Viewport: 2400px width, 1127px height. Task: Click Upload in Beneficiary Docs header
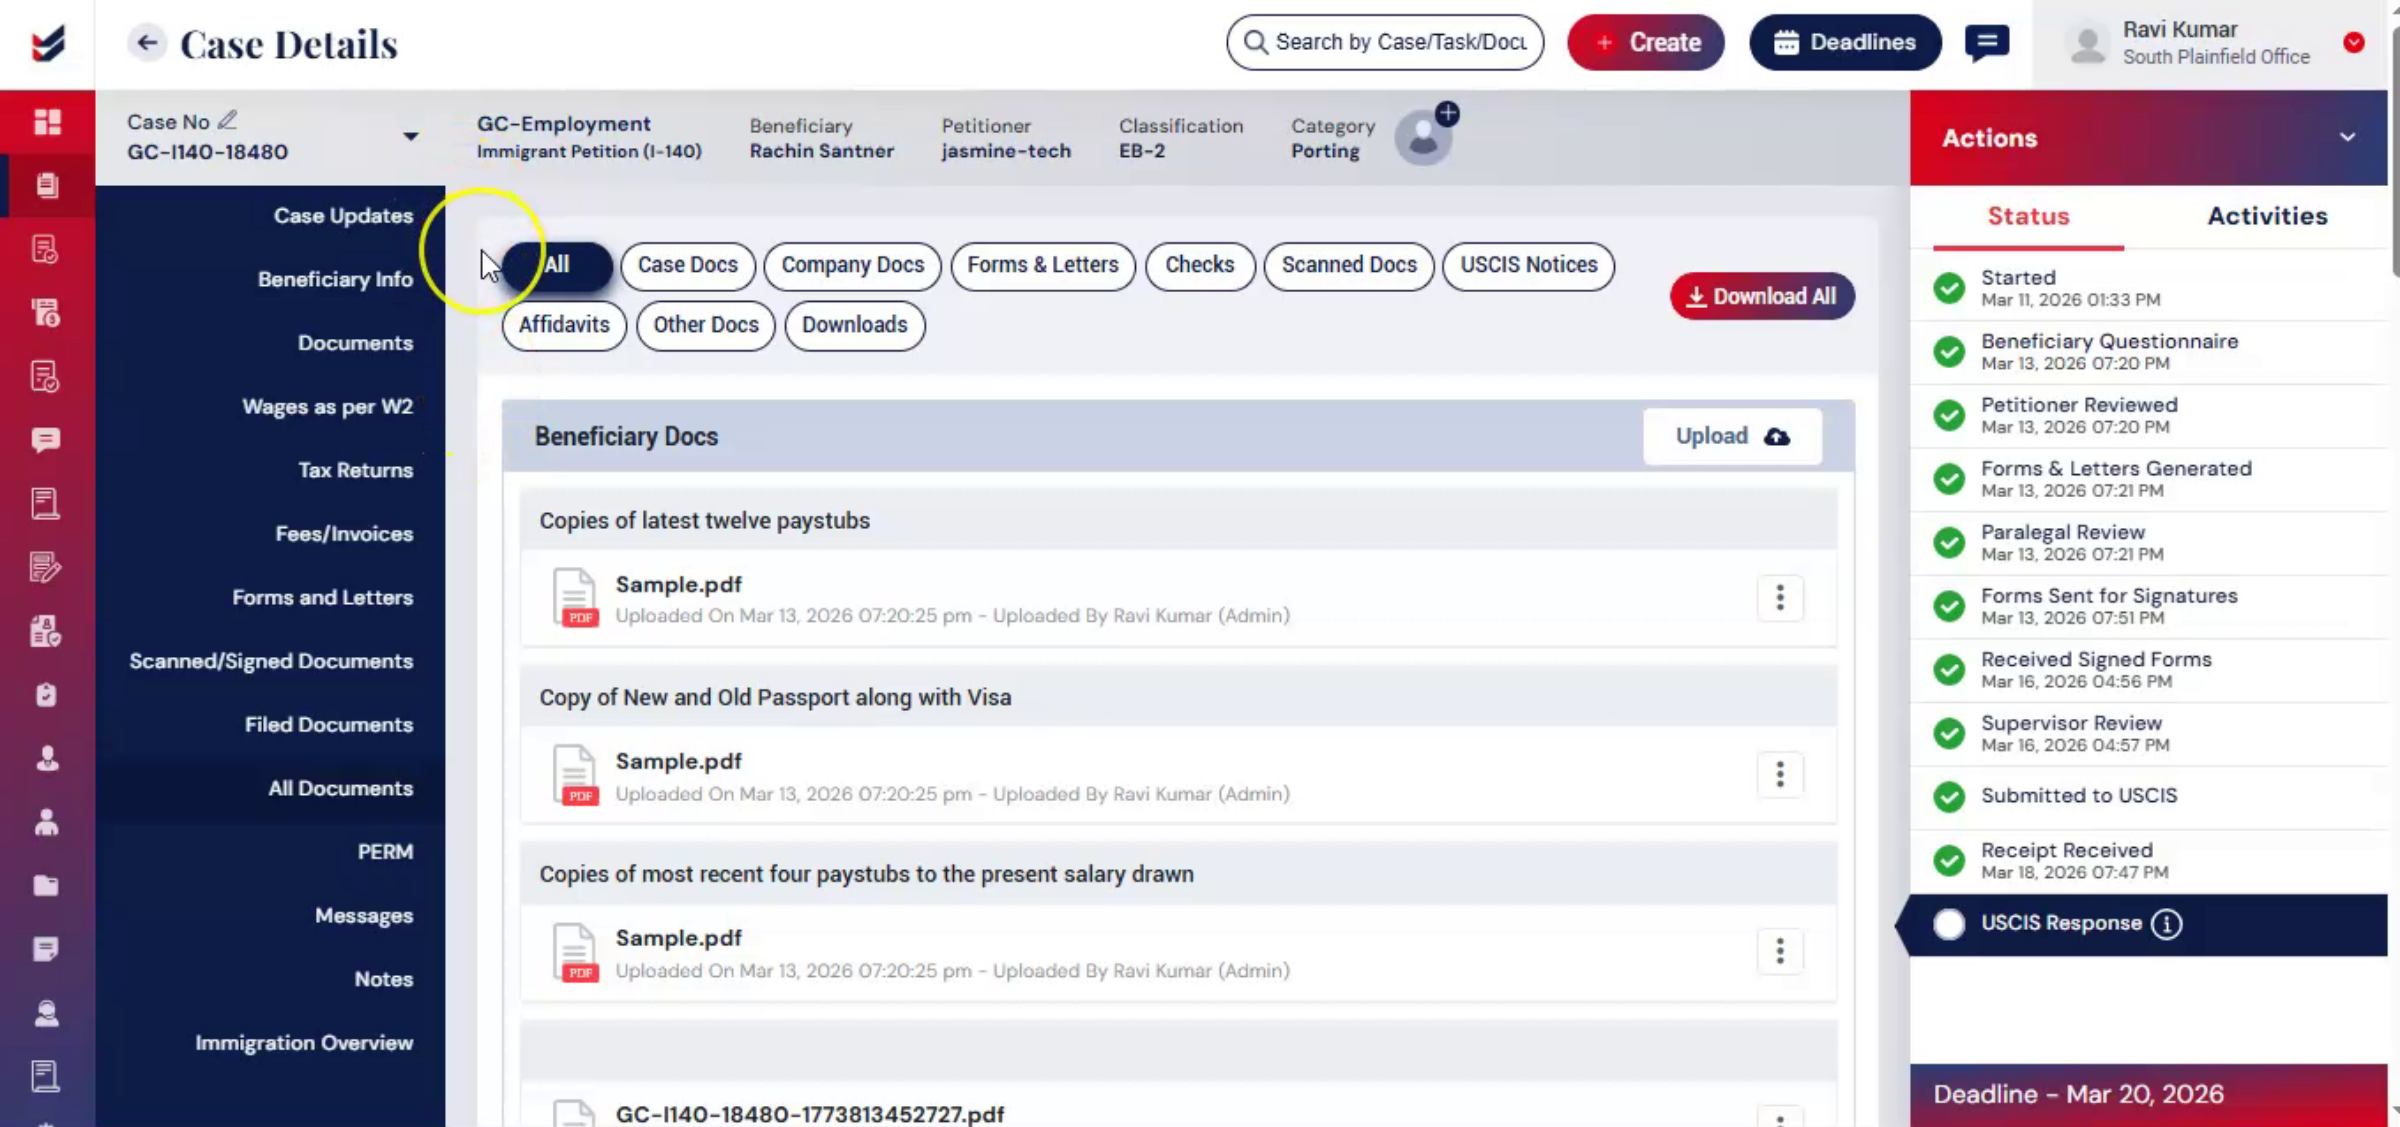pos(1732,436)
